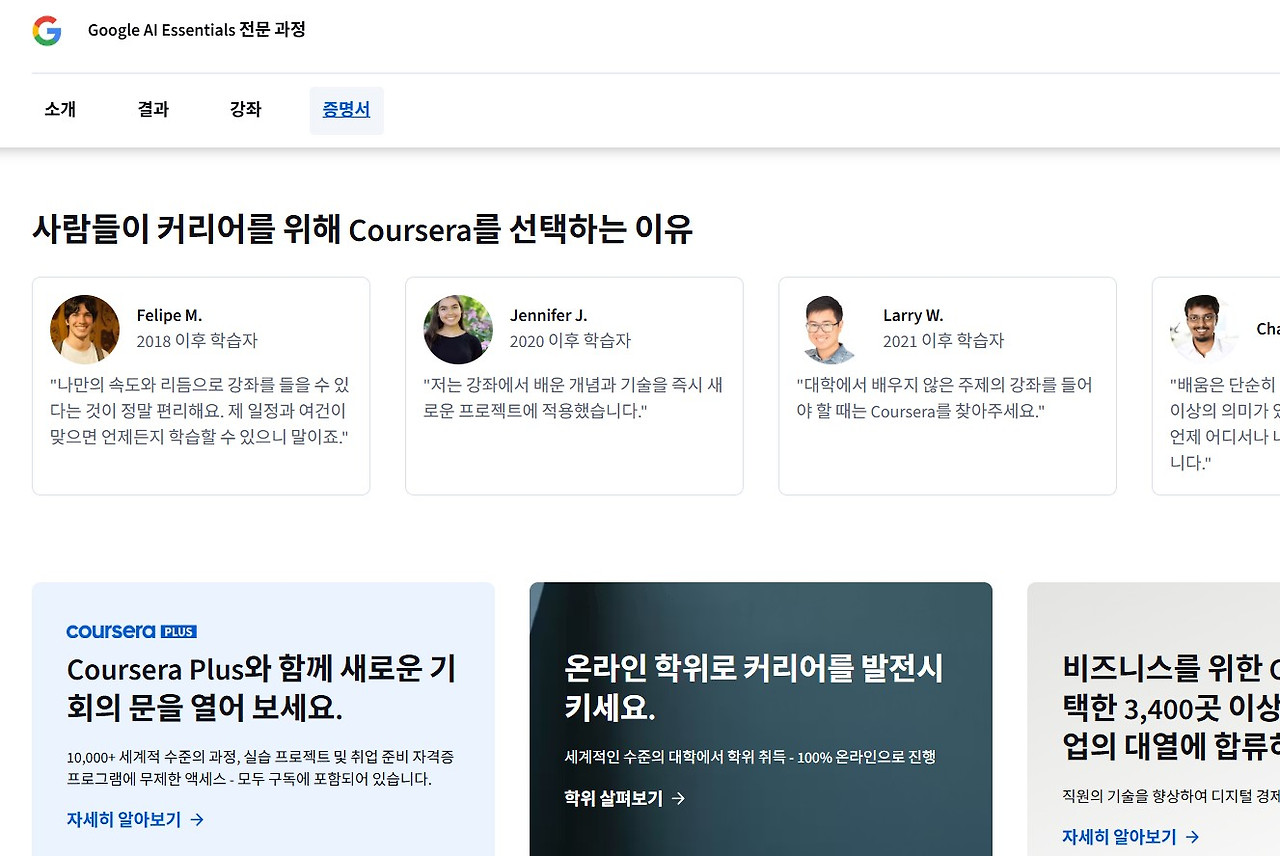Click the fourth learner's profile photo
This screenshot has height=856, width=1280.
click(x=1204, y=329)
